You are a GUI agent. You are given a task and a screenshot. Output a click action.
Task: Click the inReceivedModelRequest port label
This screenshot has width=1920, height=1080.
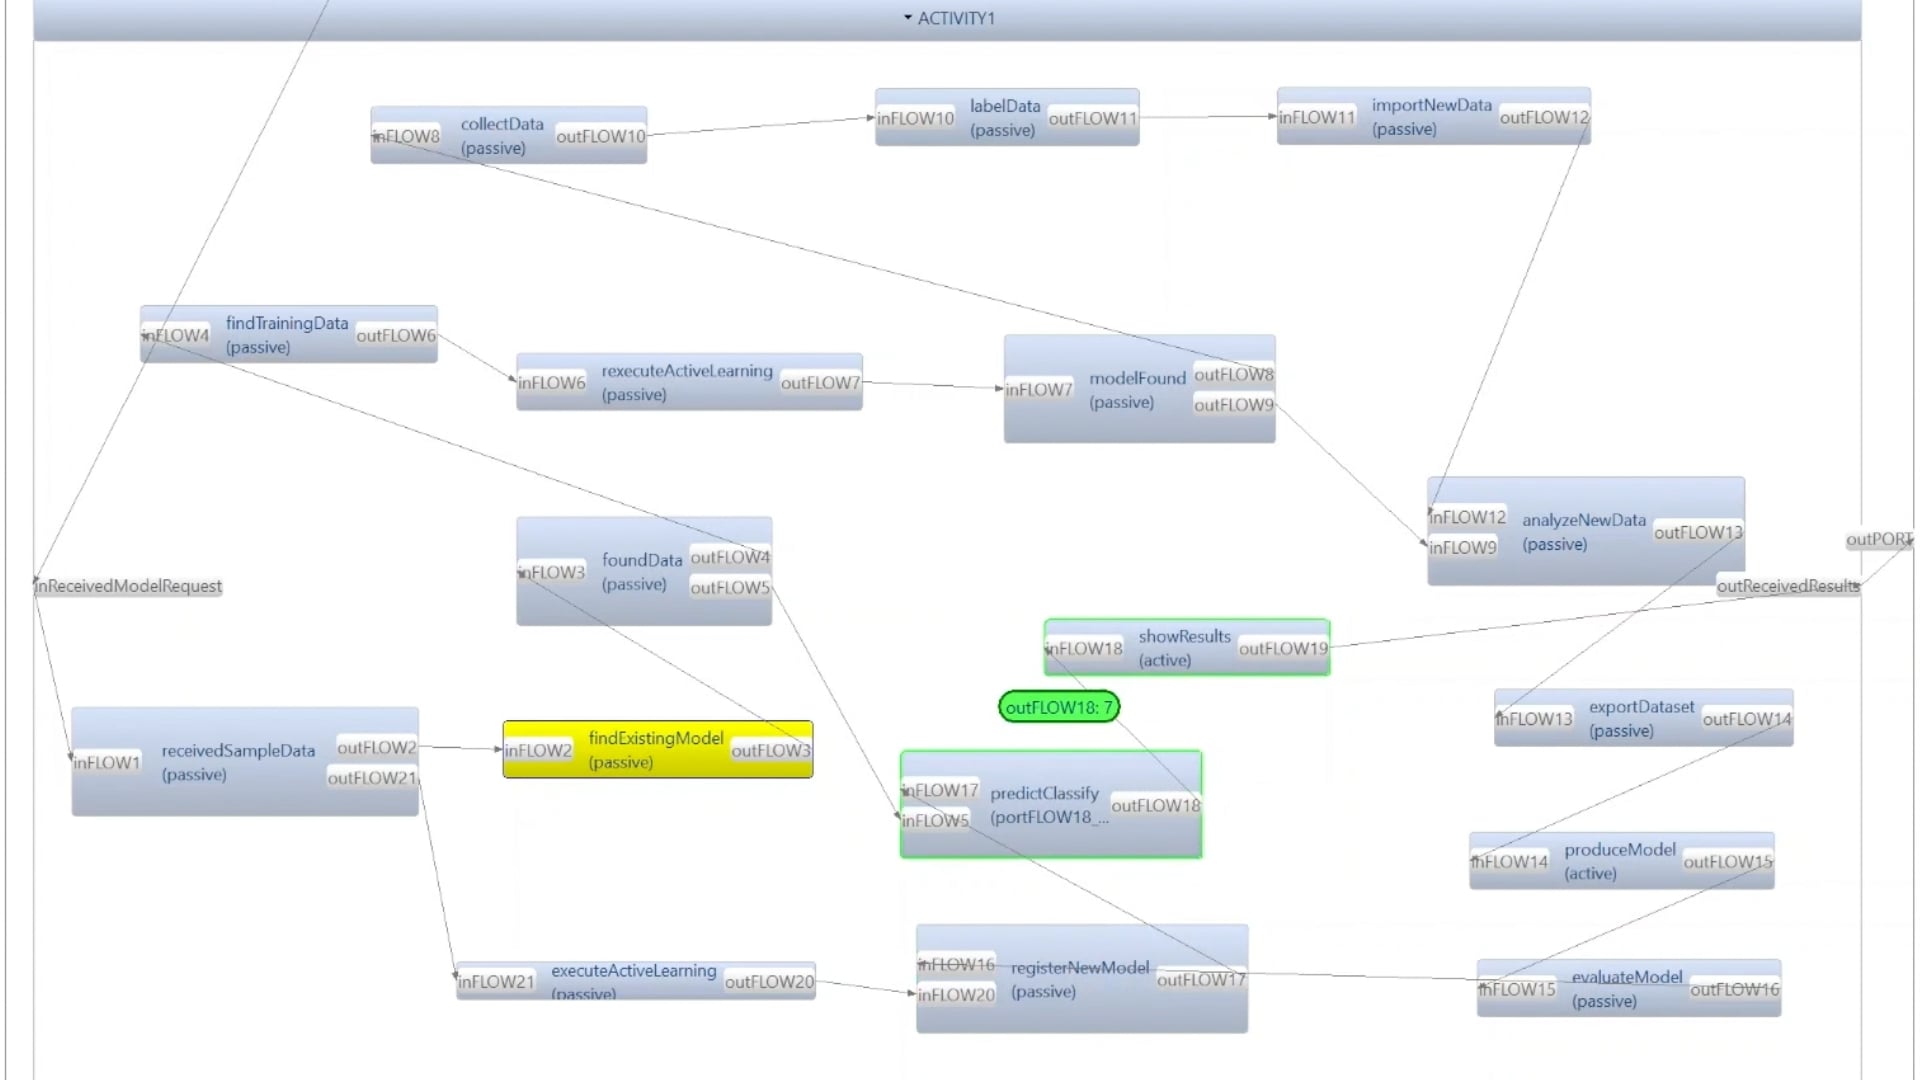127,586
